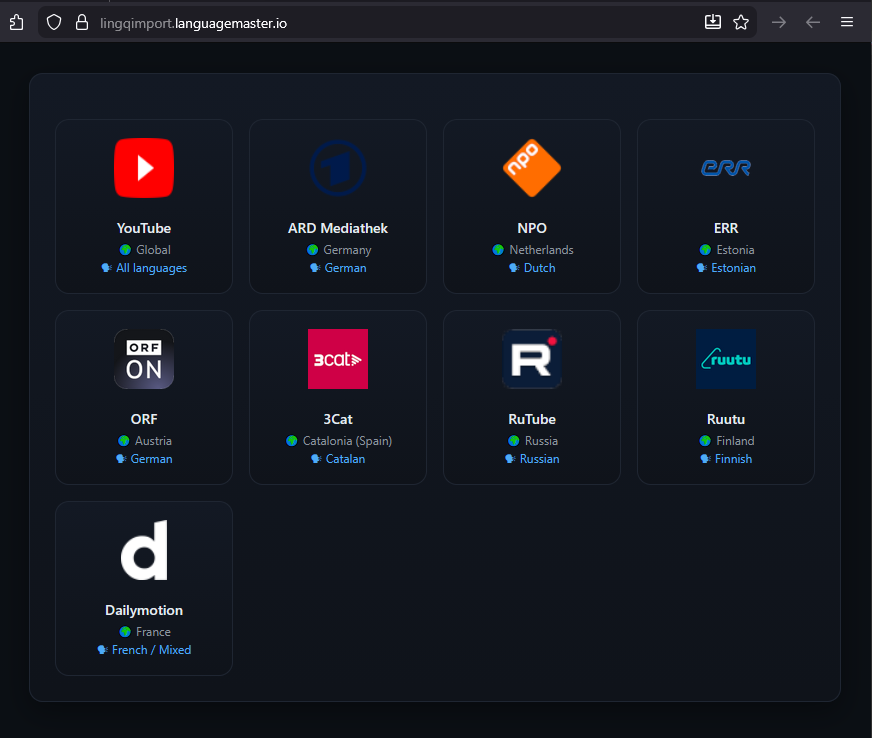Click the "Finnish" label under Ruutu

(x=733, y=459)
